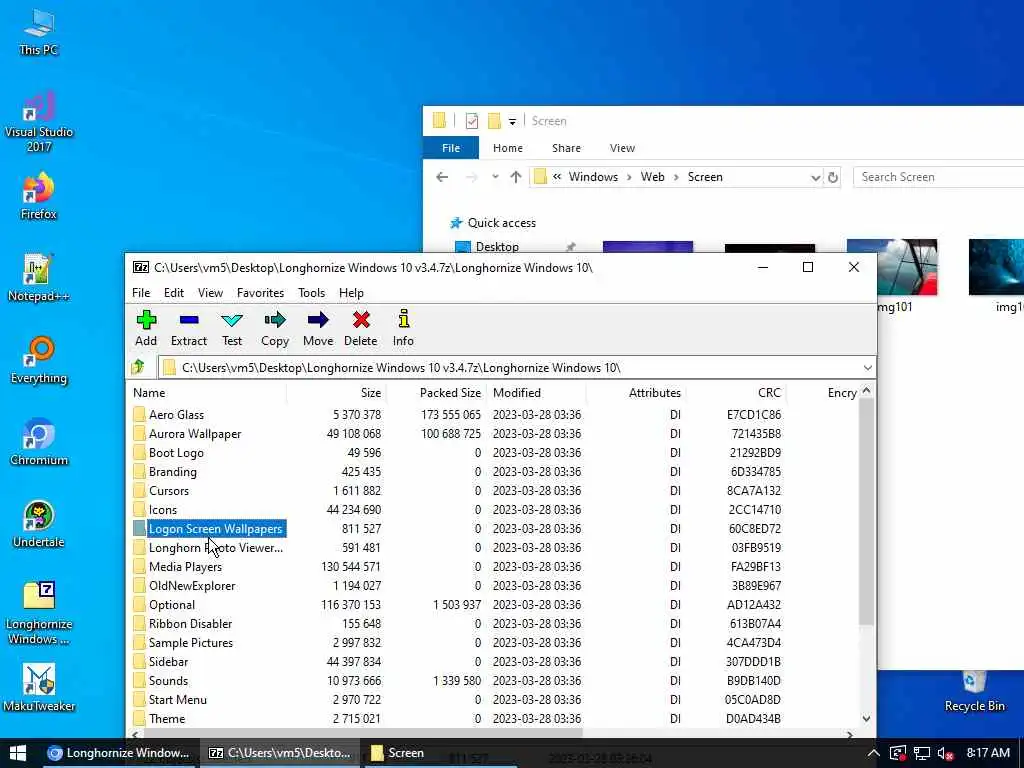Open the Favorites menu in 7-Zip
The height and width of the screenshot is (768, 1024).
tap(261, 293)
